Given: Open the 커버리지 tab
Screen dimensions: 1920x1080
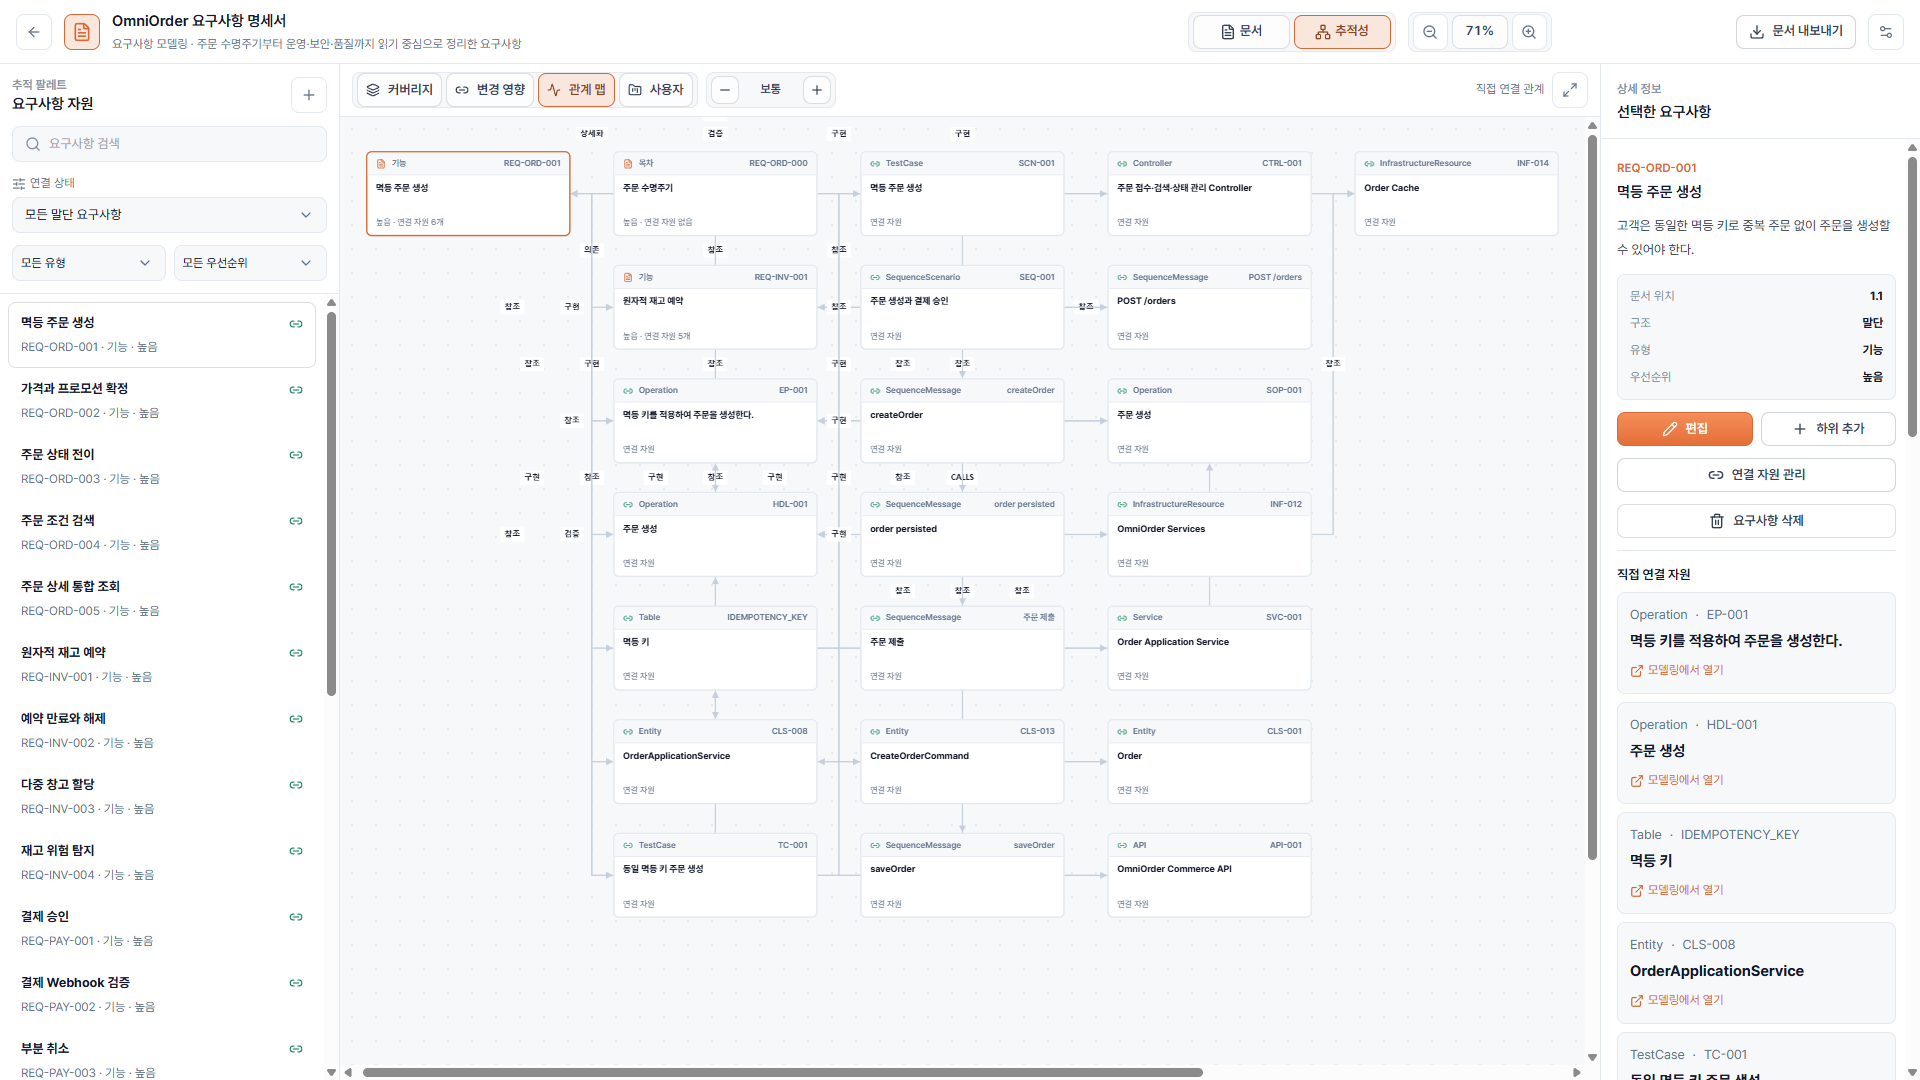Looking at the screenshot, I should pos(399,90).
